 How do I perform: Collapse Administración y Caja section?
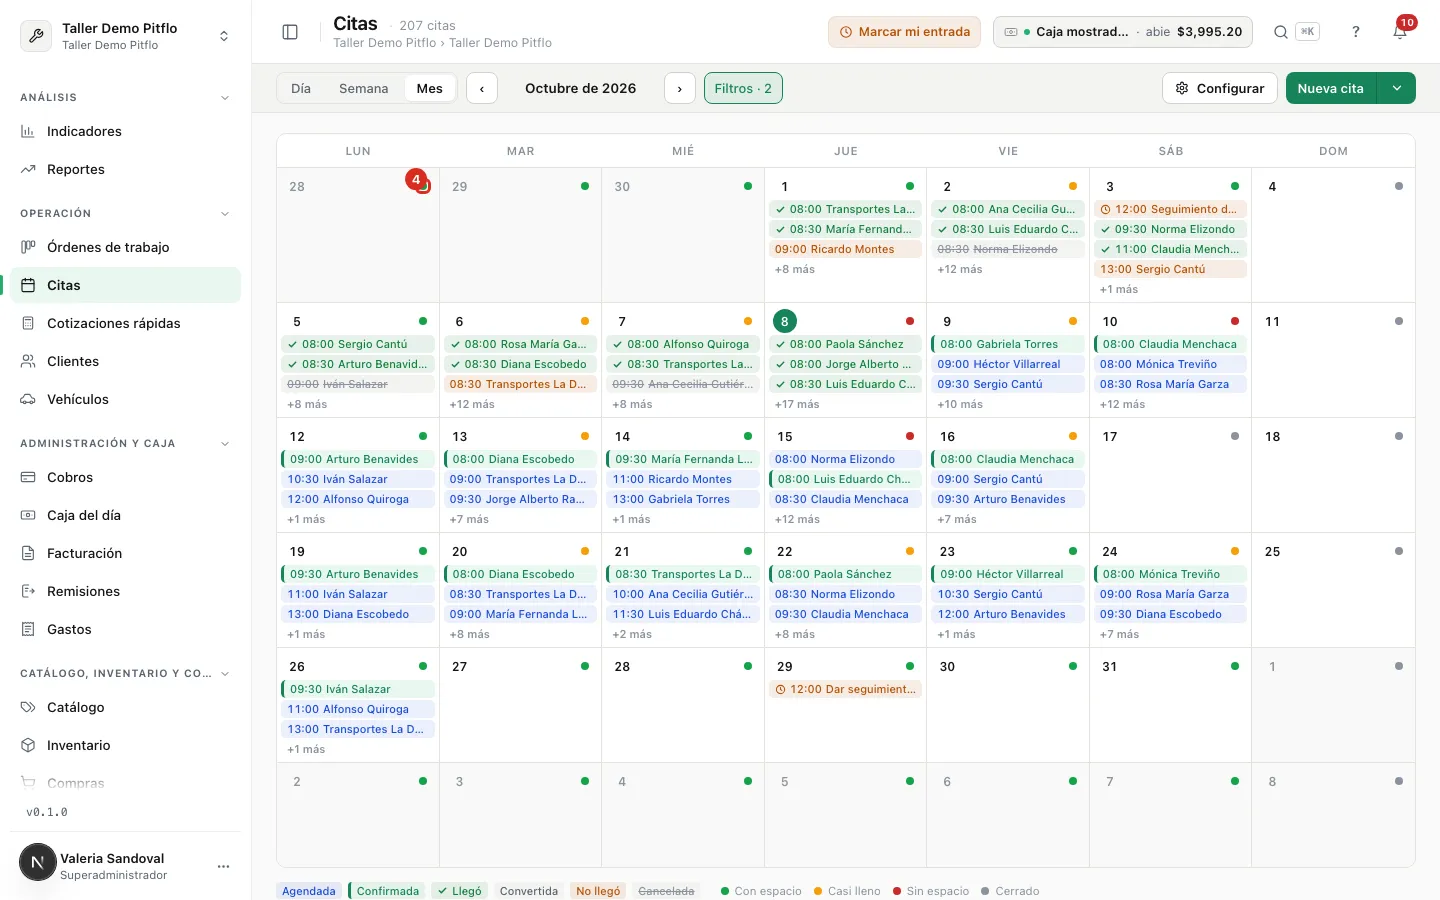click(x=225, y=443)
